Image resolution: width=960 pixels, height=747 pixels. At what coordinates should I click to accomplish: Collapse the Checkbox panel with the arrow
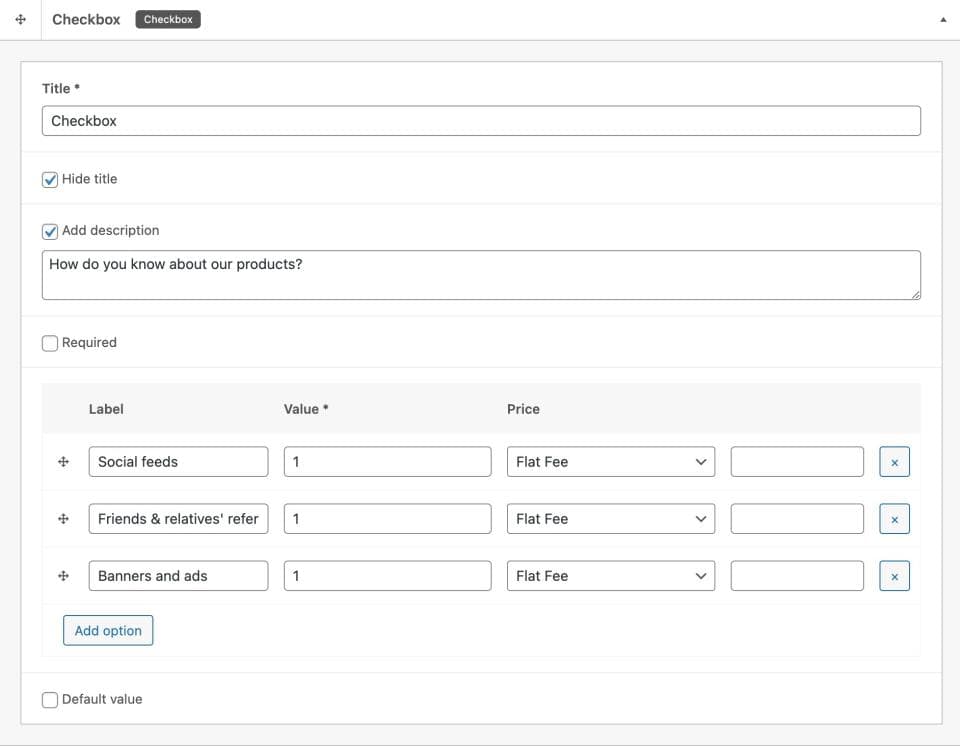click(943, 20)
